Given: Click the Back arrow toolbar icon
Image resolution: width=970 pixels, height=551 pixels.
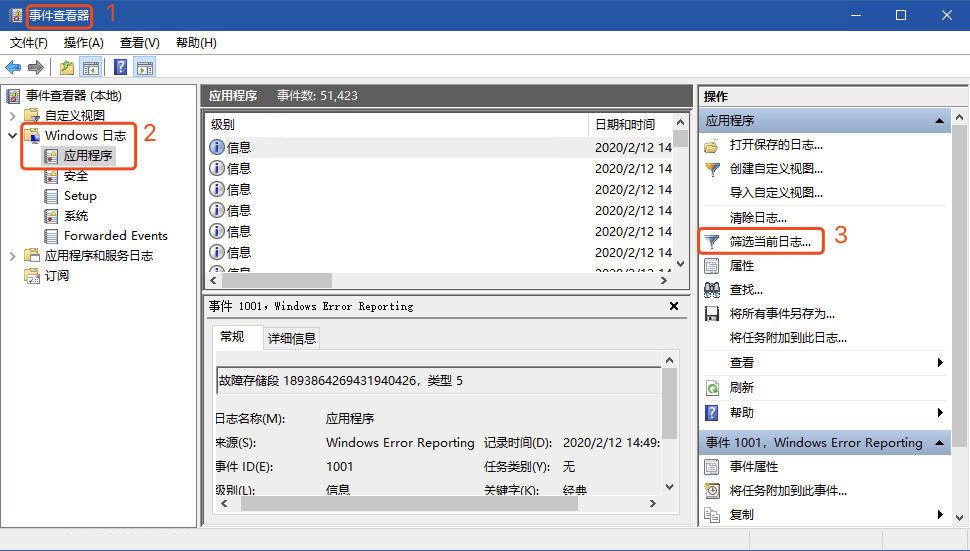Looking at the screenshot, I should 13,67.
